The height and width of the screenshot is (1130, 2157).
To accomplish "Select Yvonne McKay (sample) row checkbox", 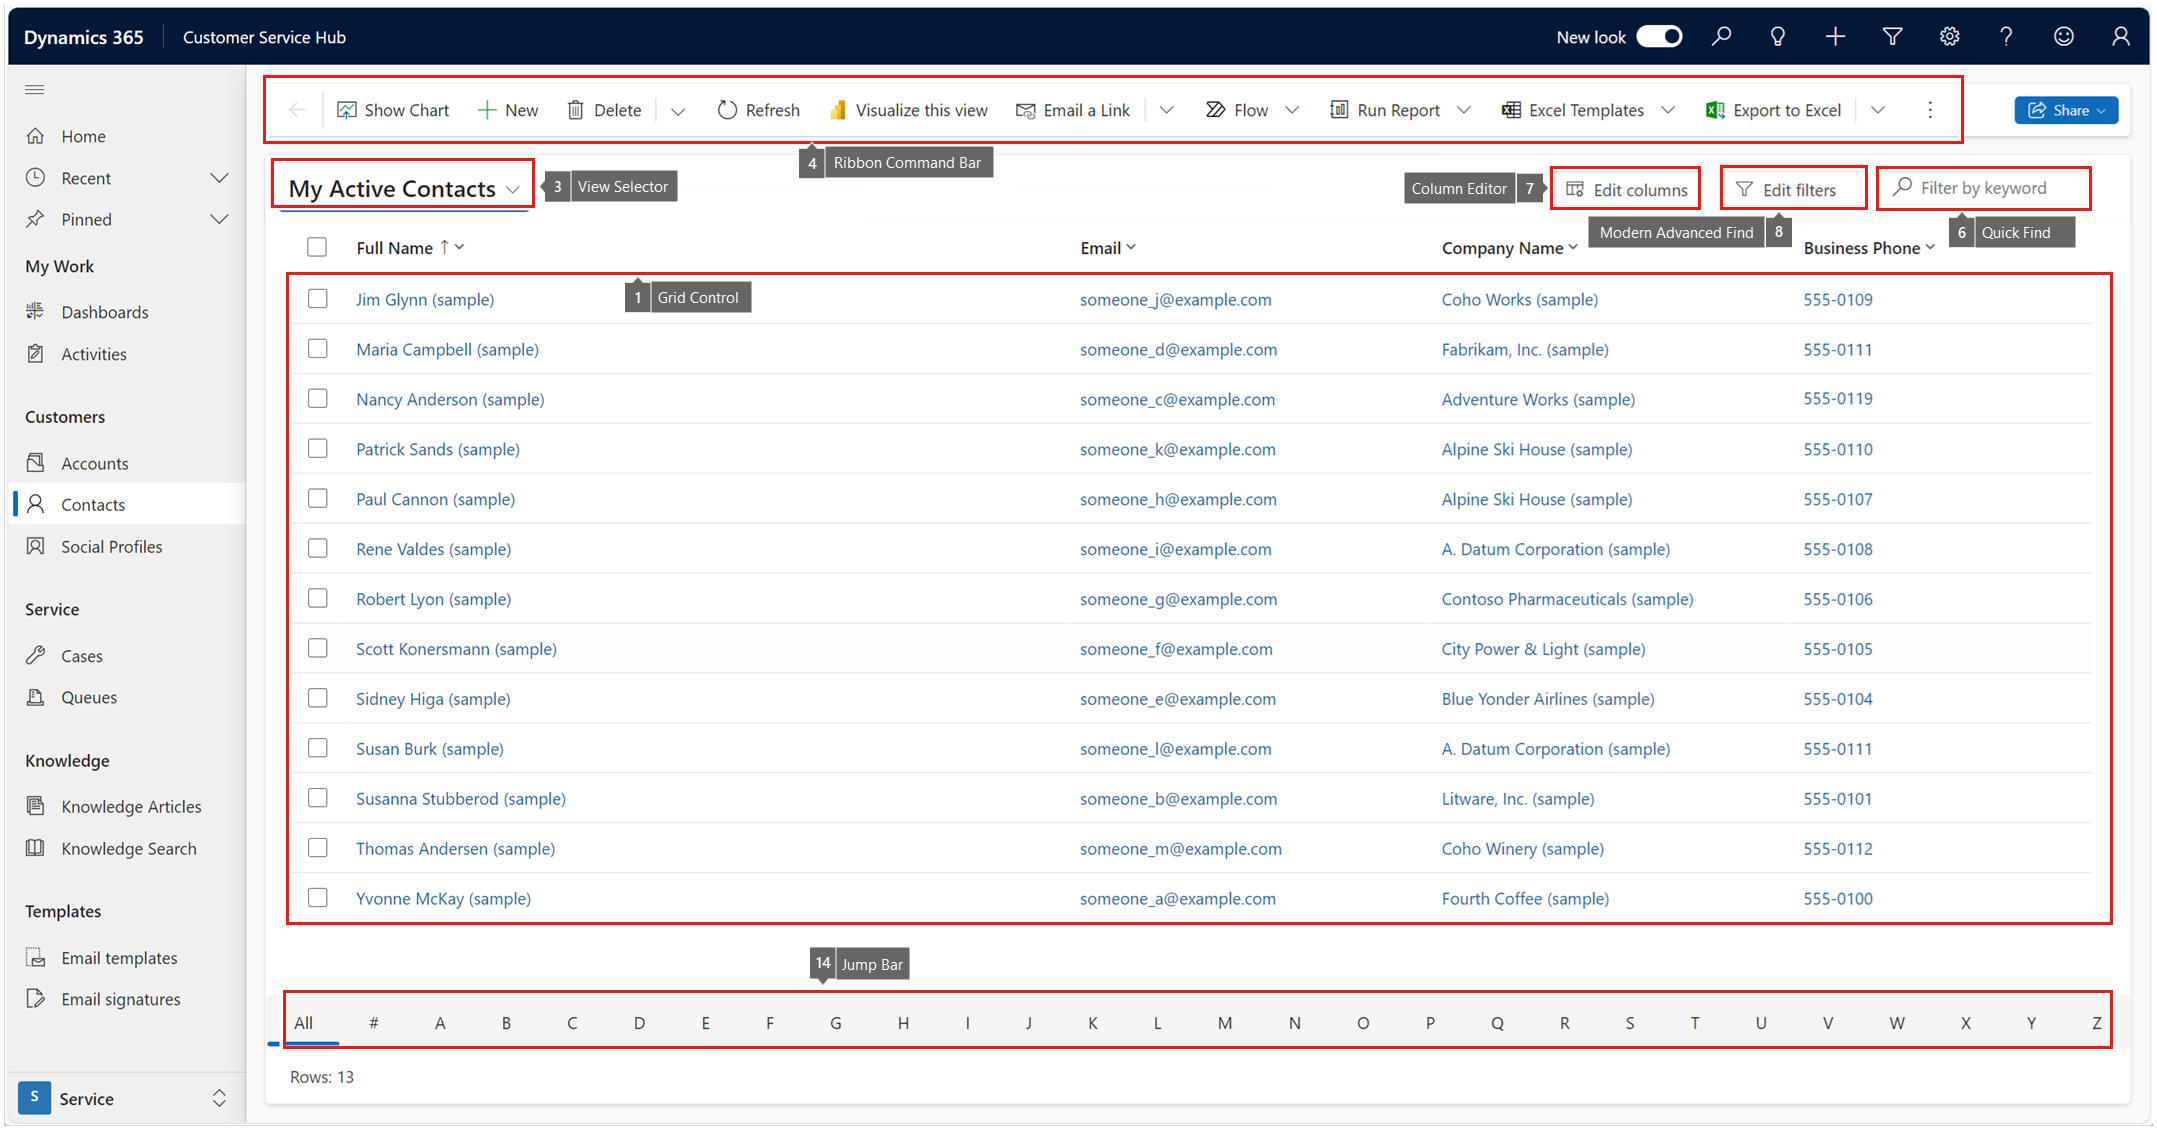I will coord(317,898).
